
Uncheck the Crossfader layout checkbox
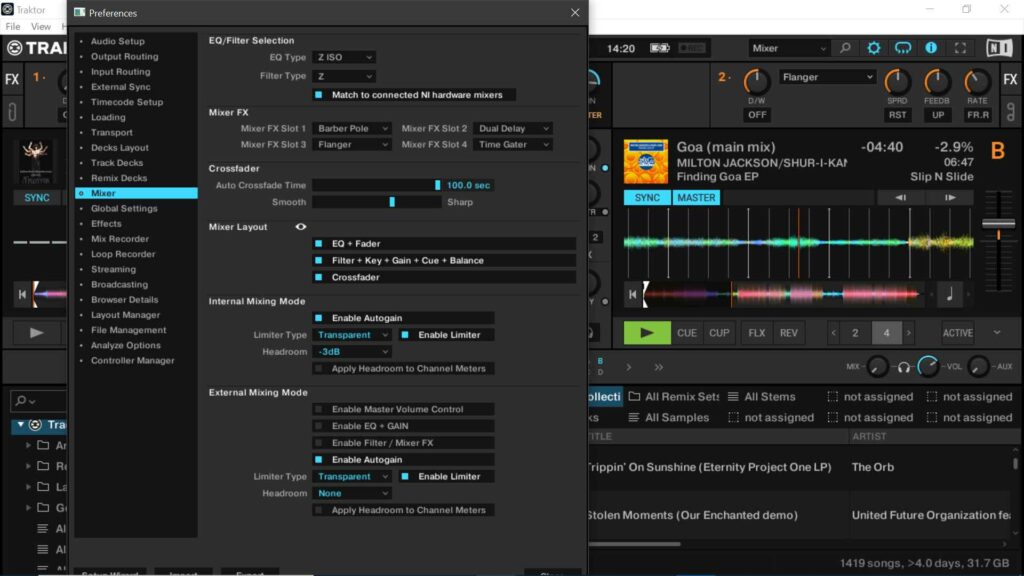(319, 277)
